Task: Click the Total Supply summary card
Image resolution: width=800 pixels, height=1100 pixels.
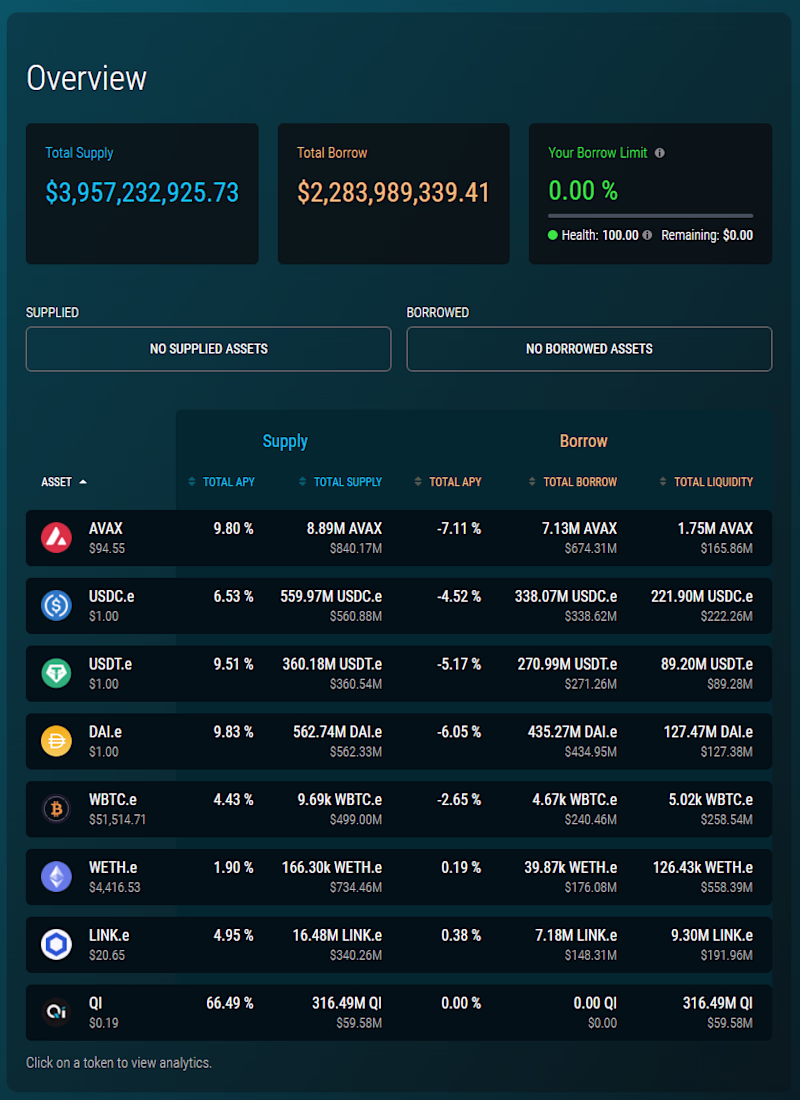Action: coord(142,194)
